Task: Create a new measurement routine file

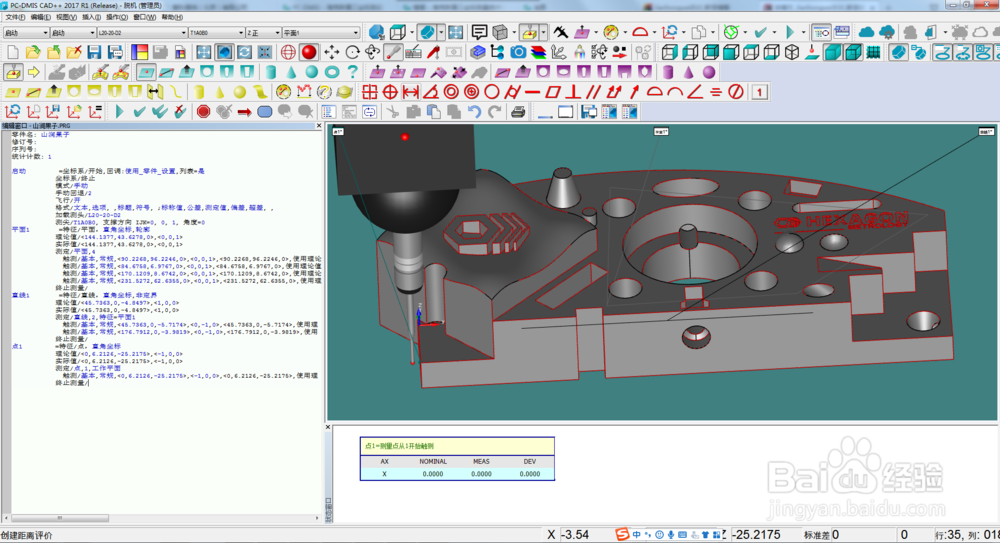Action: [x=13, y=52]
